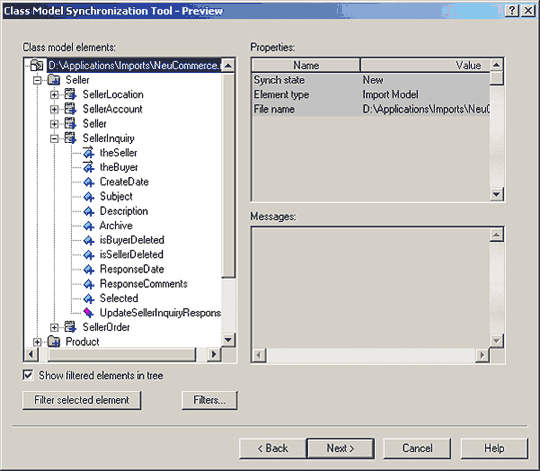
Task: Click the theSeller association icon
Action: pos(88,152)
